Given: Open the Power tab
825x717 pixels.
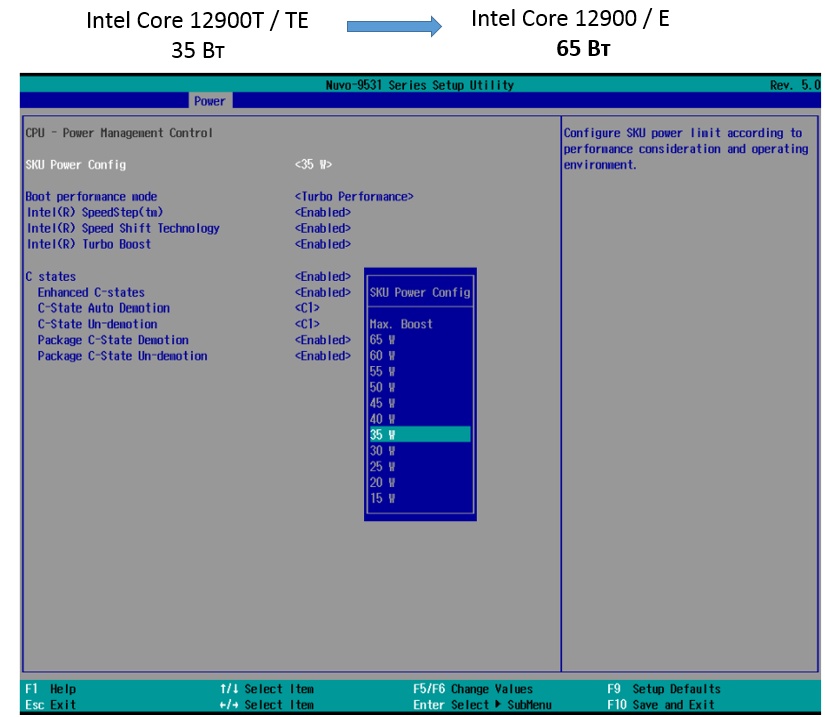Looking at the screenshot, I should 209,100.
